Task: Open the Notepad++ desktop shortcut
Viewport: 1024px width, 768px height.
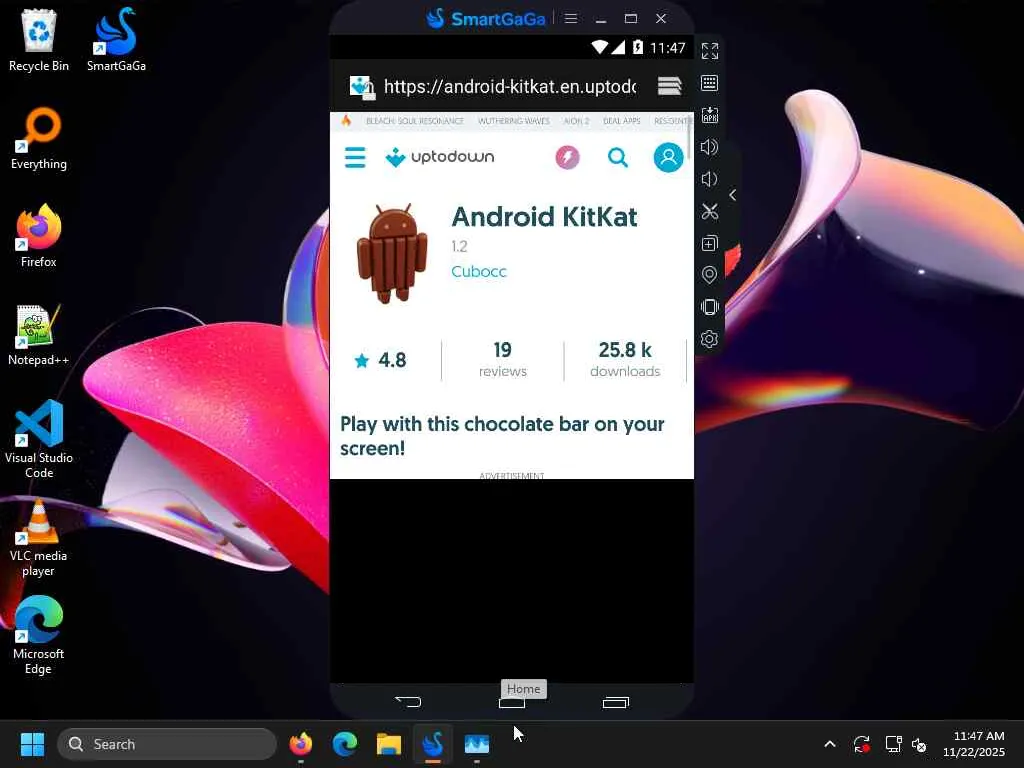Action: (39, 334)
